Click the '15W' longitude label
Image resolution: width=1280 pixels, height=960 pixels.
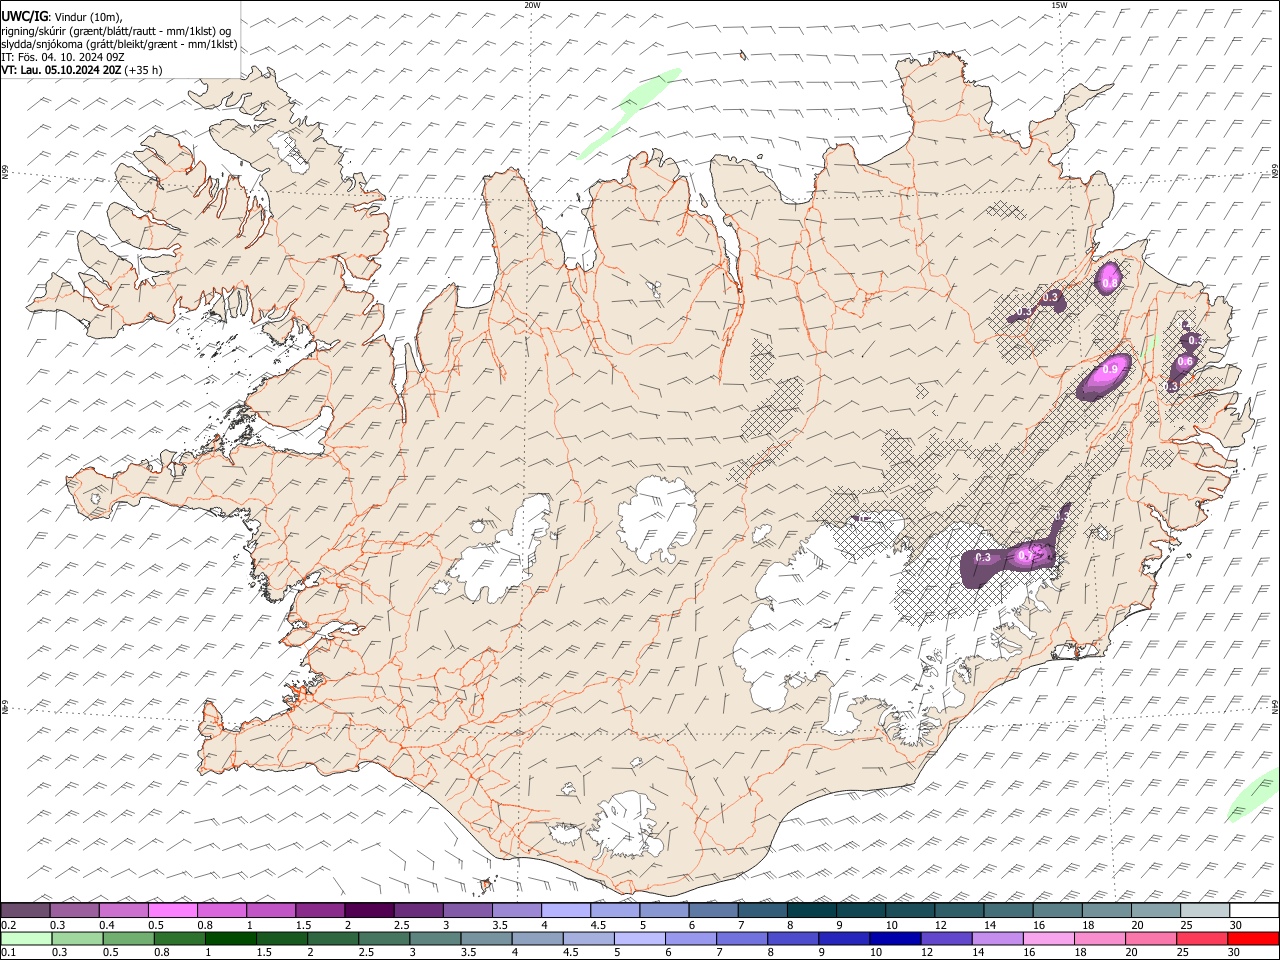point(1059,5)
